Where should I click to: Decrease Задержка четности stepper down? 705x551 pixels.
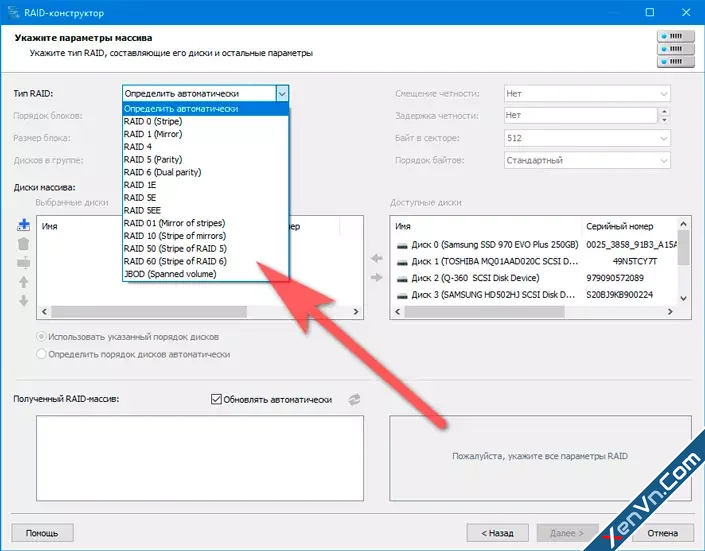tap(664, 120)
